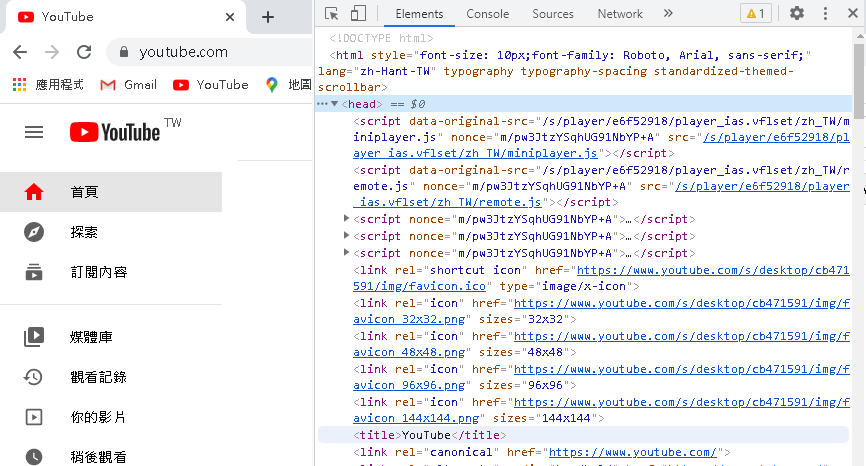The width and height of the screenshot is (866, 466).
Task: Go back with browser back arrow
Action: pyautogui.click(x=20, y=52)
